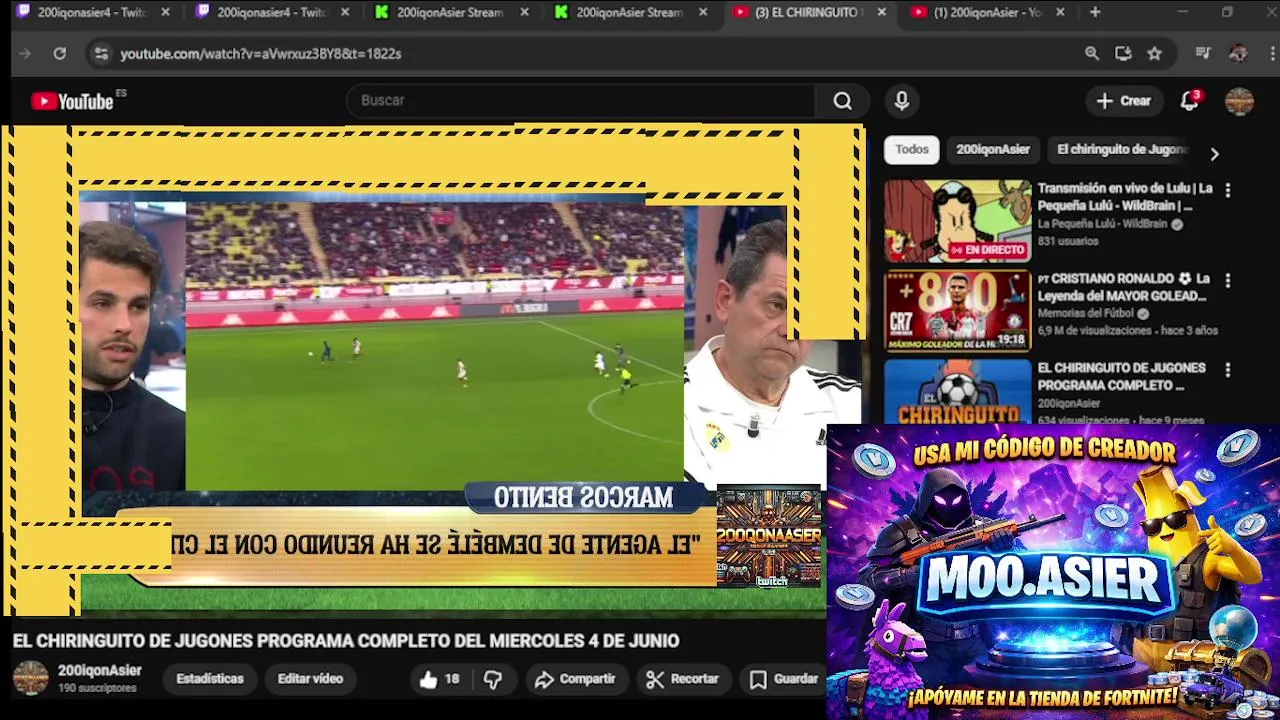Open a new browser tab
Viewport: 1280px width, 720px height.
pyautogui.click(x=1095, y=13)
